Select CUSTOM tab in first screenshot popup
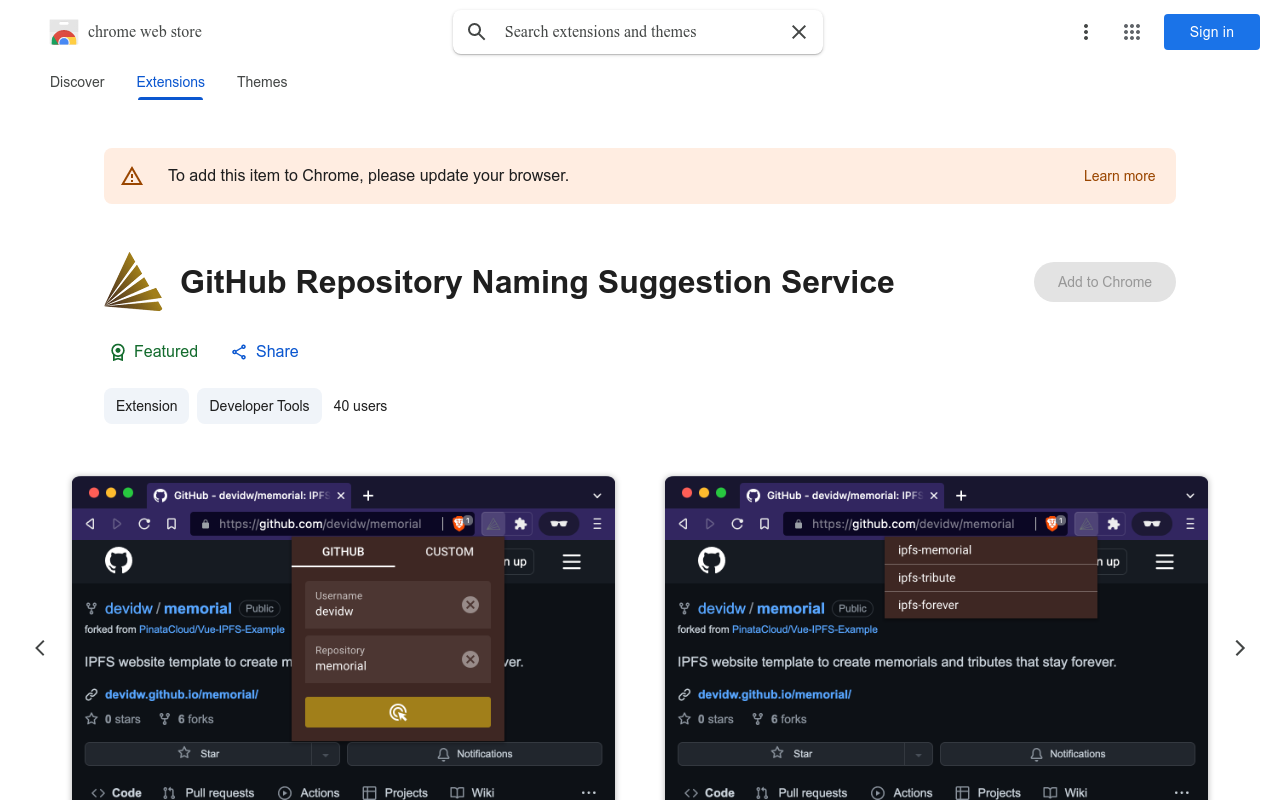This screenshot has height=800, width=1280. 449,552
